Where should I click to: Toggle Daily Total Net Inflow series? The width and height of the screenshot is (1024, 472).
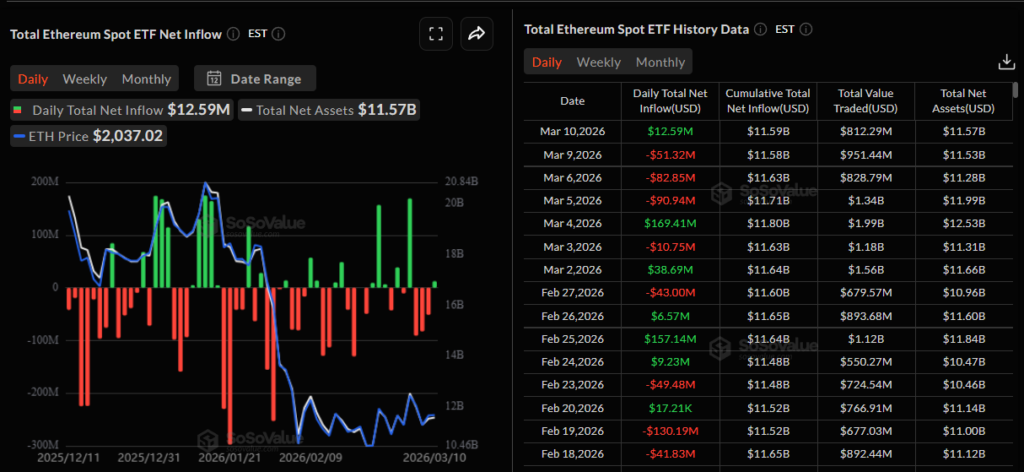click(x=122, y=110)
